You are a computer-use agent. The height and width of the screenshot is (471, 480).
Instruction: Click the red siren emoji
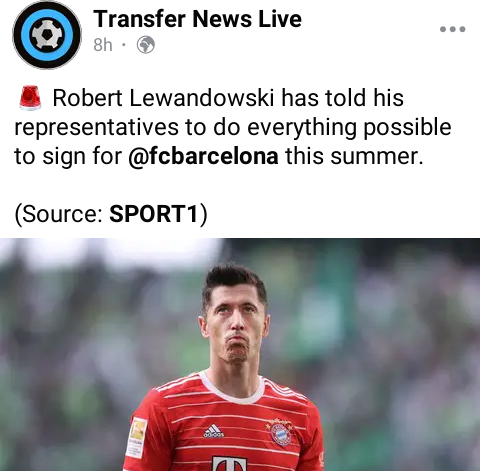(x=30, y=97)
